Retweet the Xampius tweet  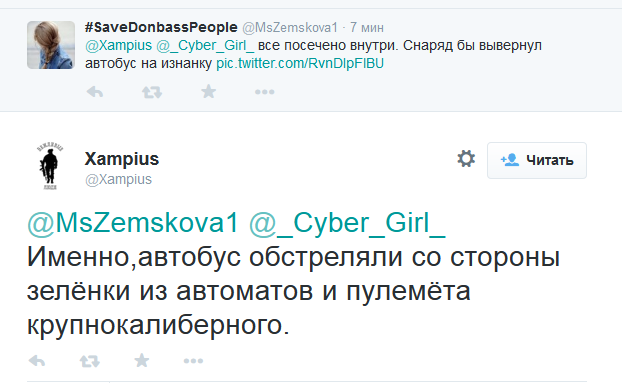(90, 361)
